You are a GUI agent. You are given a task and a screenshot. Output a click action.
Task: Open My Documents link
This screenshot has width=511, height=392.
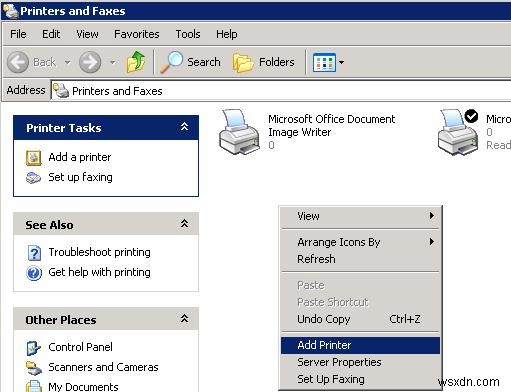[x=83, y=387]
